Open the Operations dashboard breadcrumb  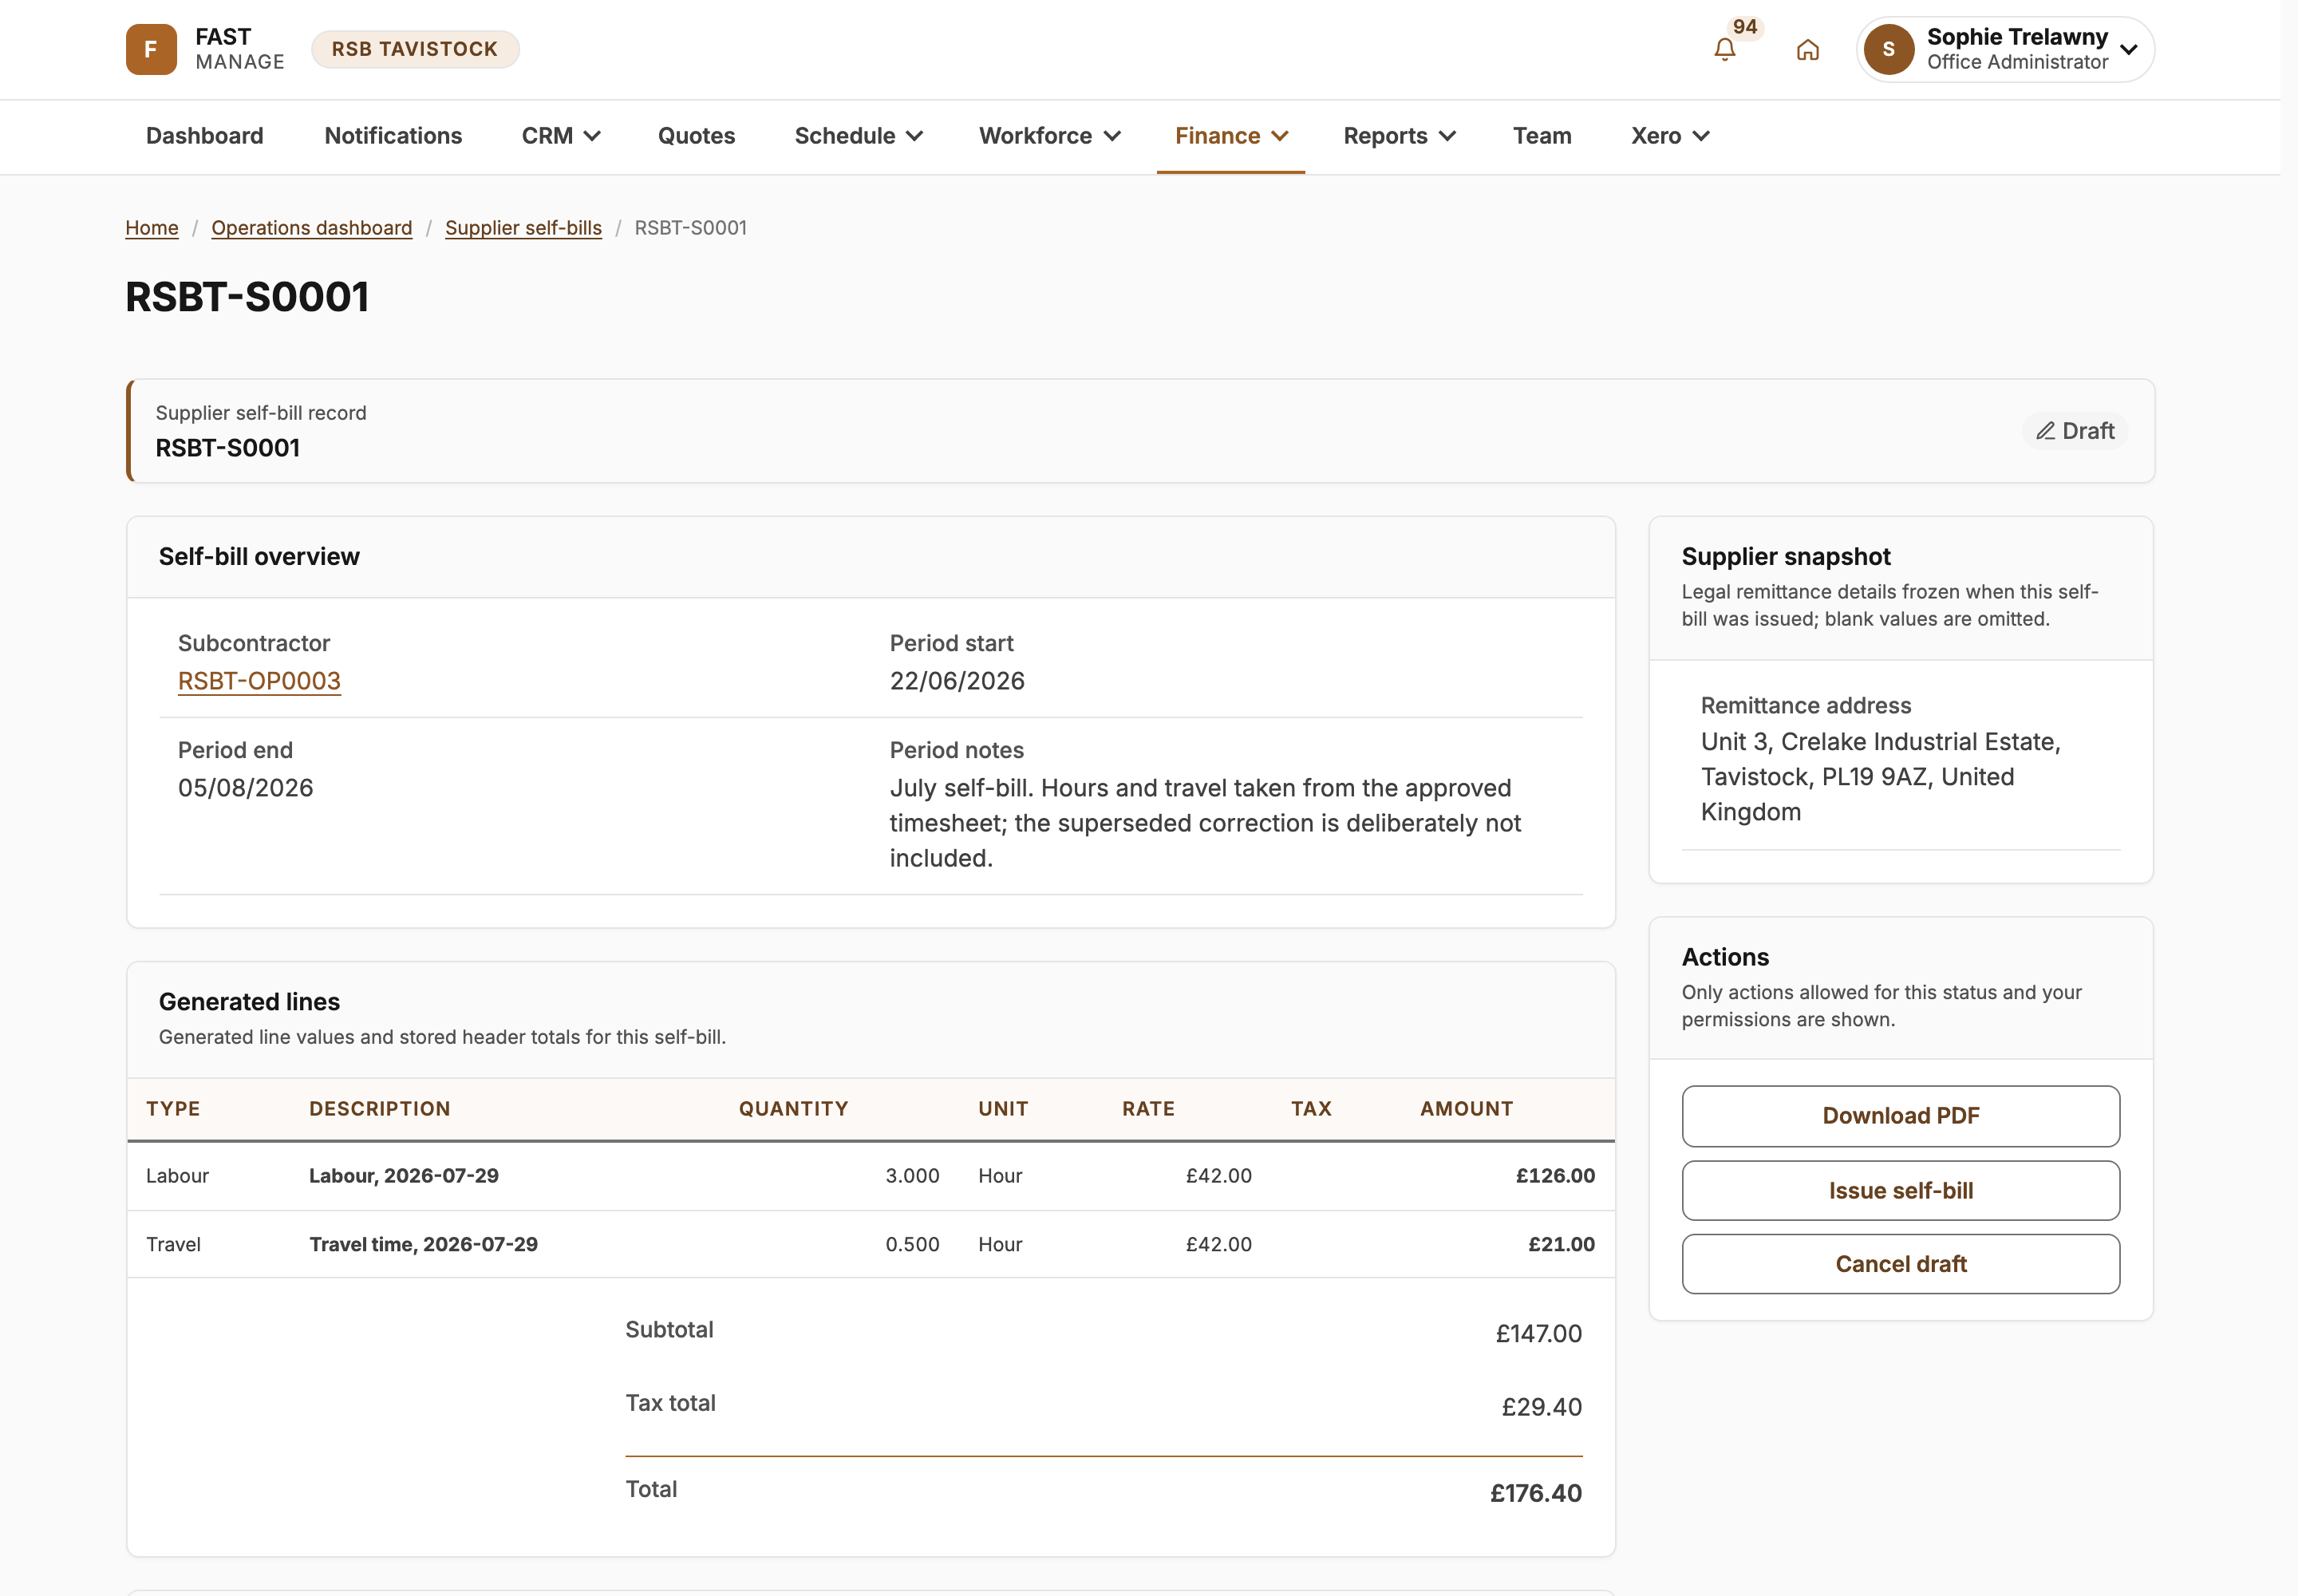coord(312,228)
